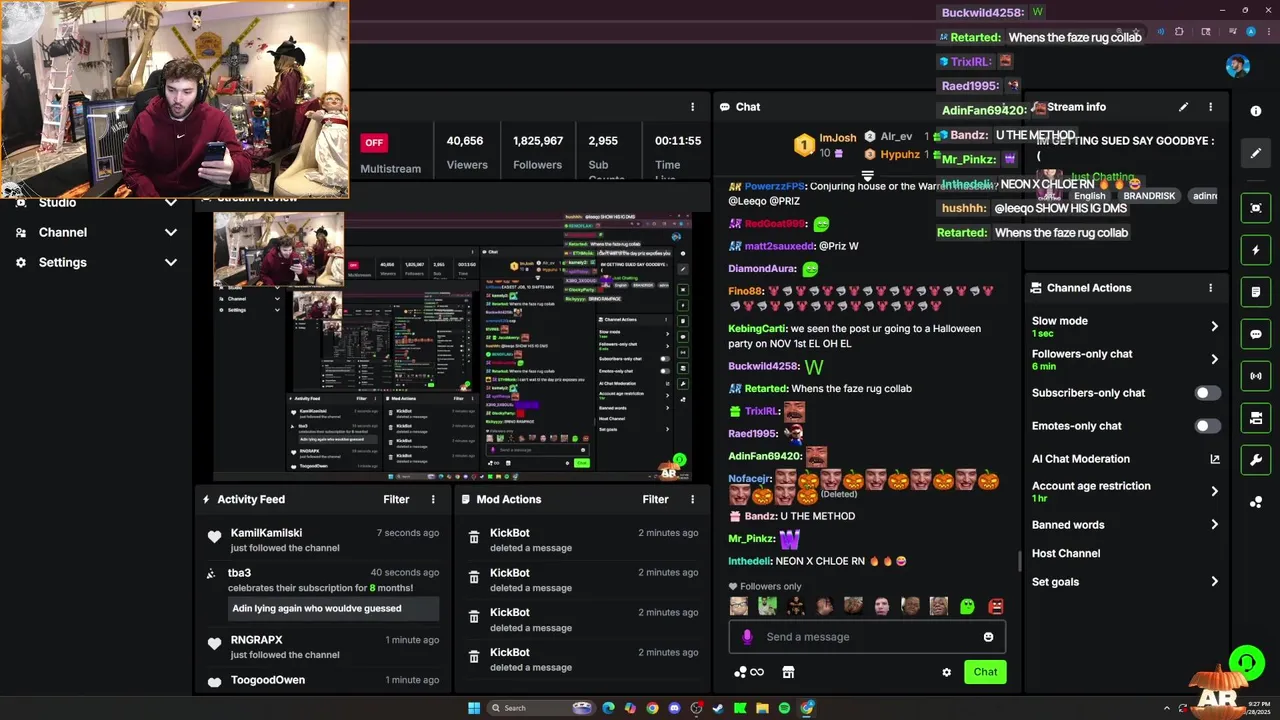Open Followers-only chat options chevron
The width and height of the screenshot is (1280, 720).
click(x=1214, y=359)
